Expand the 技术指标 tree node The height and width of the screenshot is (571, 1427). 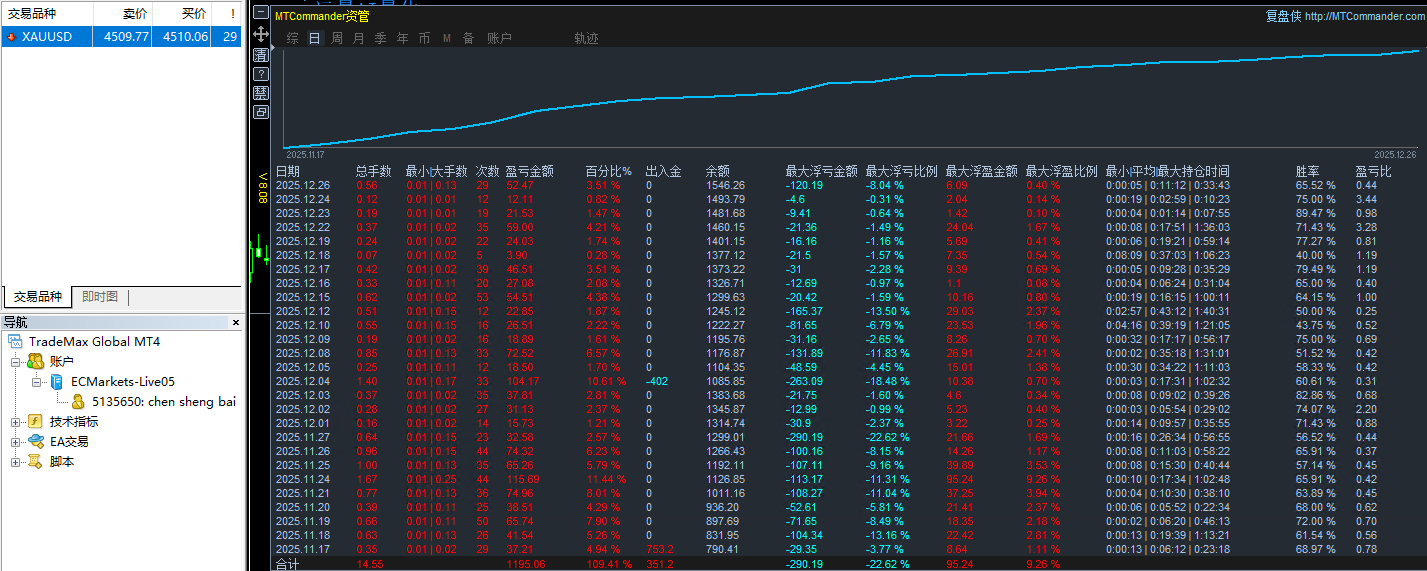click(15, 422)
